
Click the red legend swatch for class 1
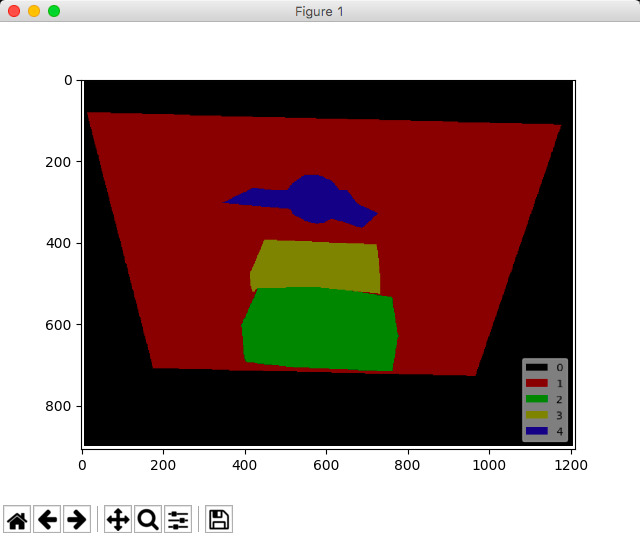(537, 383)
